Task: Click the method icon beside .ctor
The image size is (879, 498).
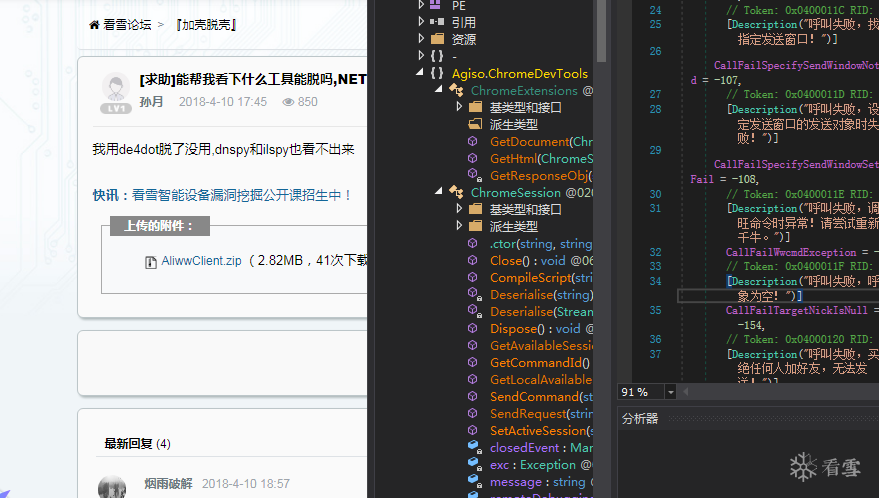Action: click(473, 243)
